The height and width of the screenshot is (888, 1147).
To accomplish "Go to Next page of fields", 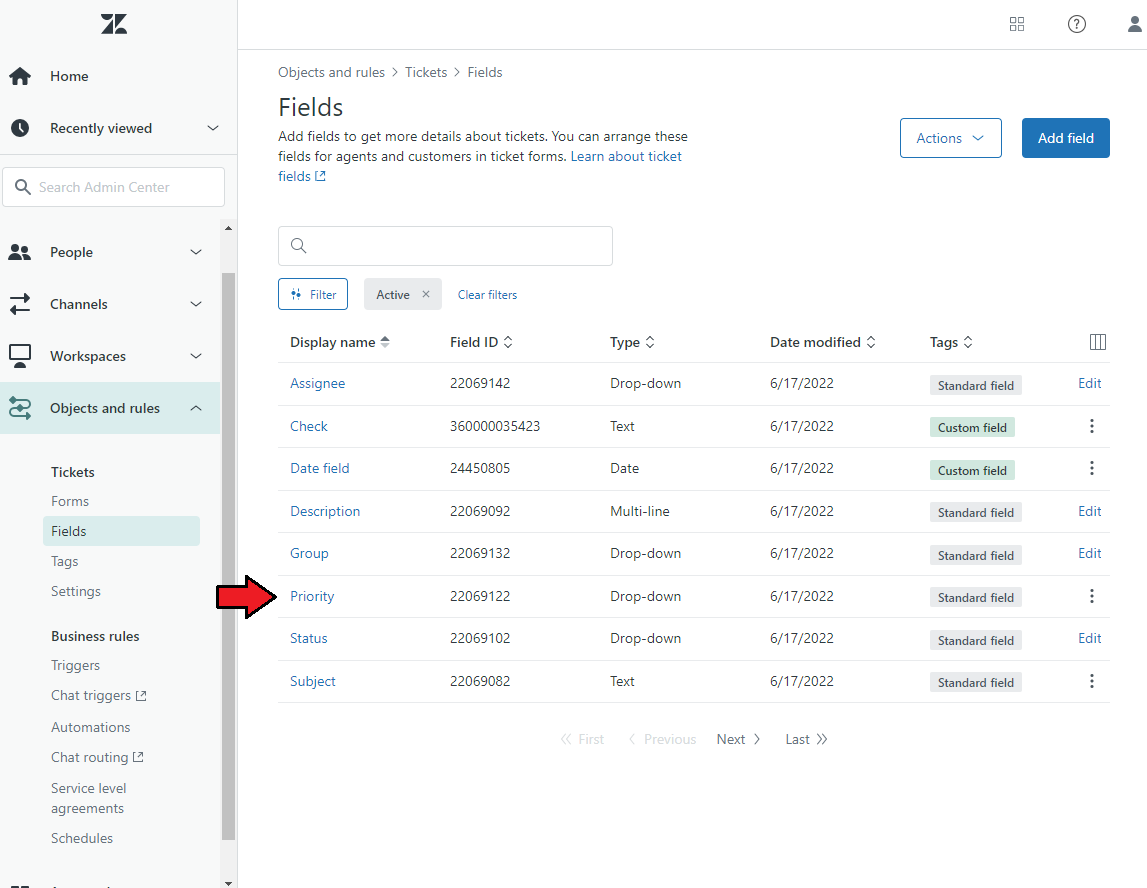I will click(738, 740).
